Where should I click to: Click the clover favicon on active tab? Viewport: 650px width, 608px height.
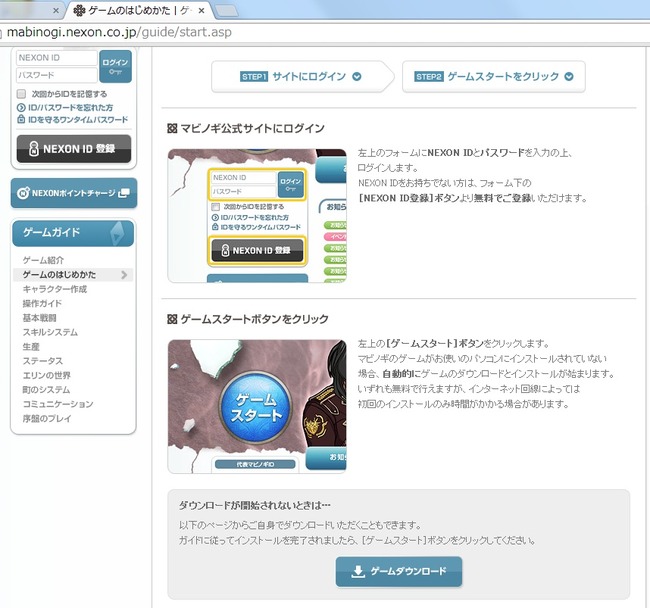pos(79,11)
